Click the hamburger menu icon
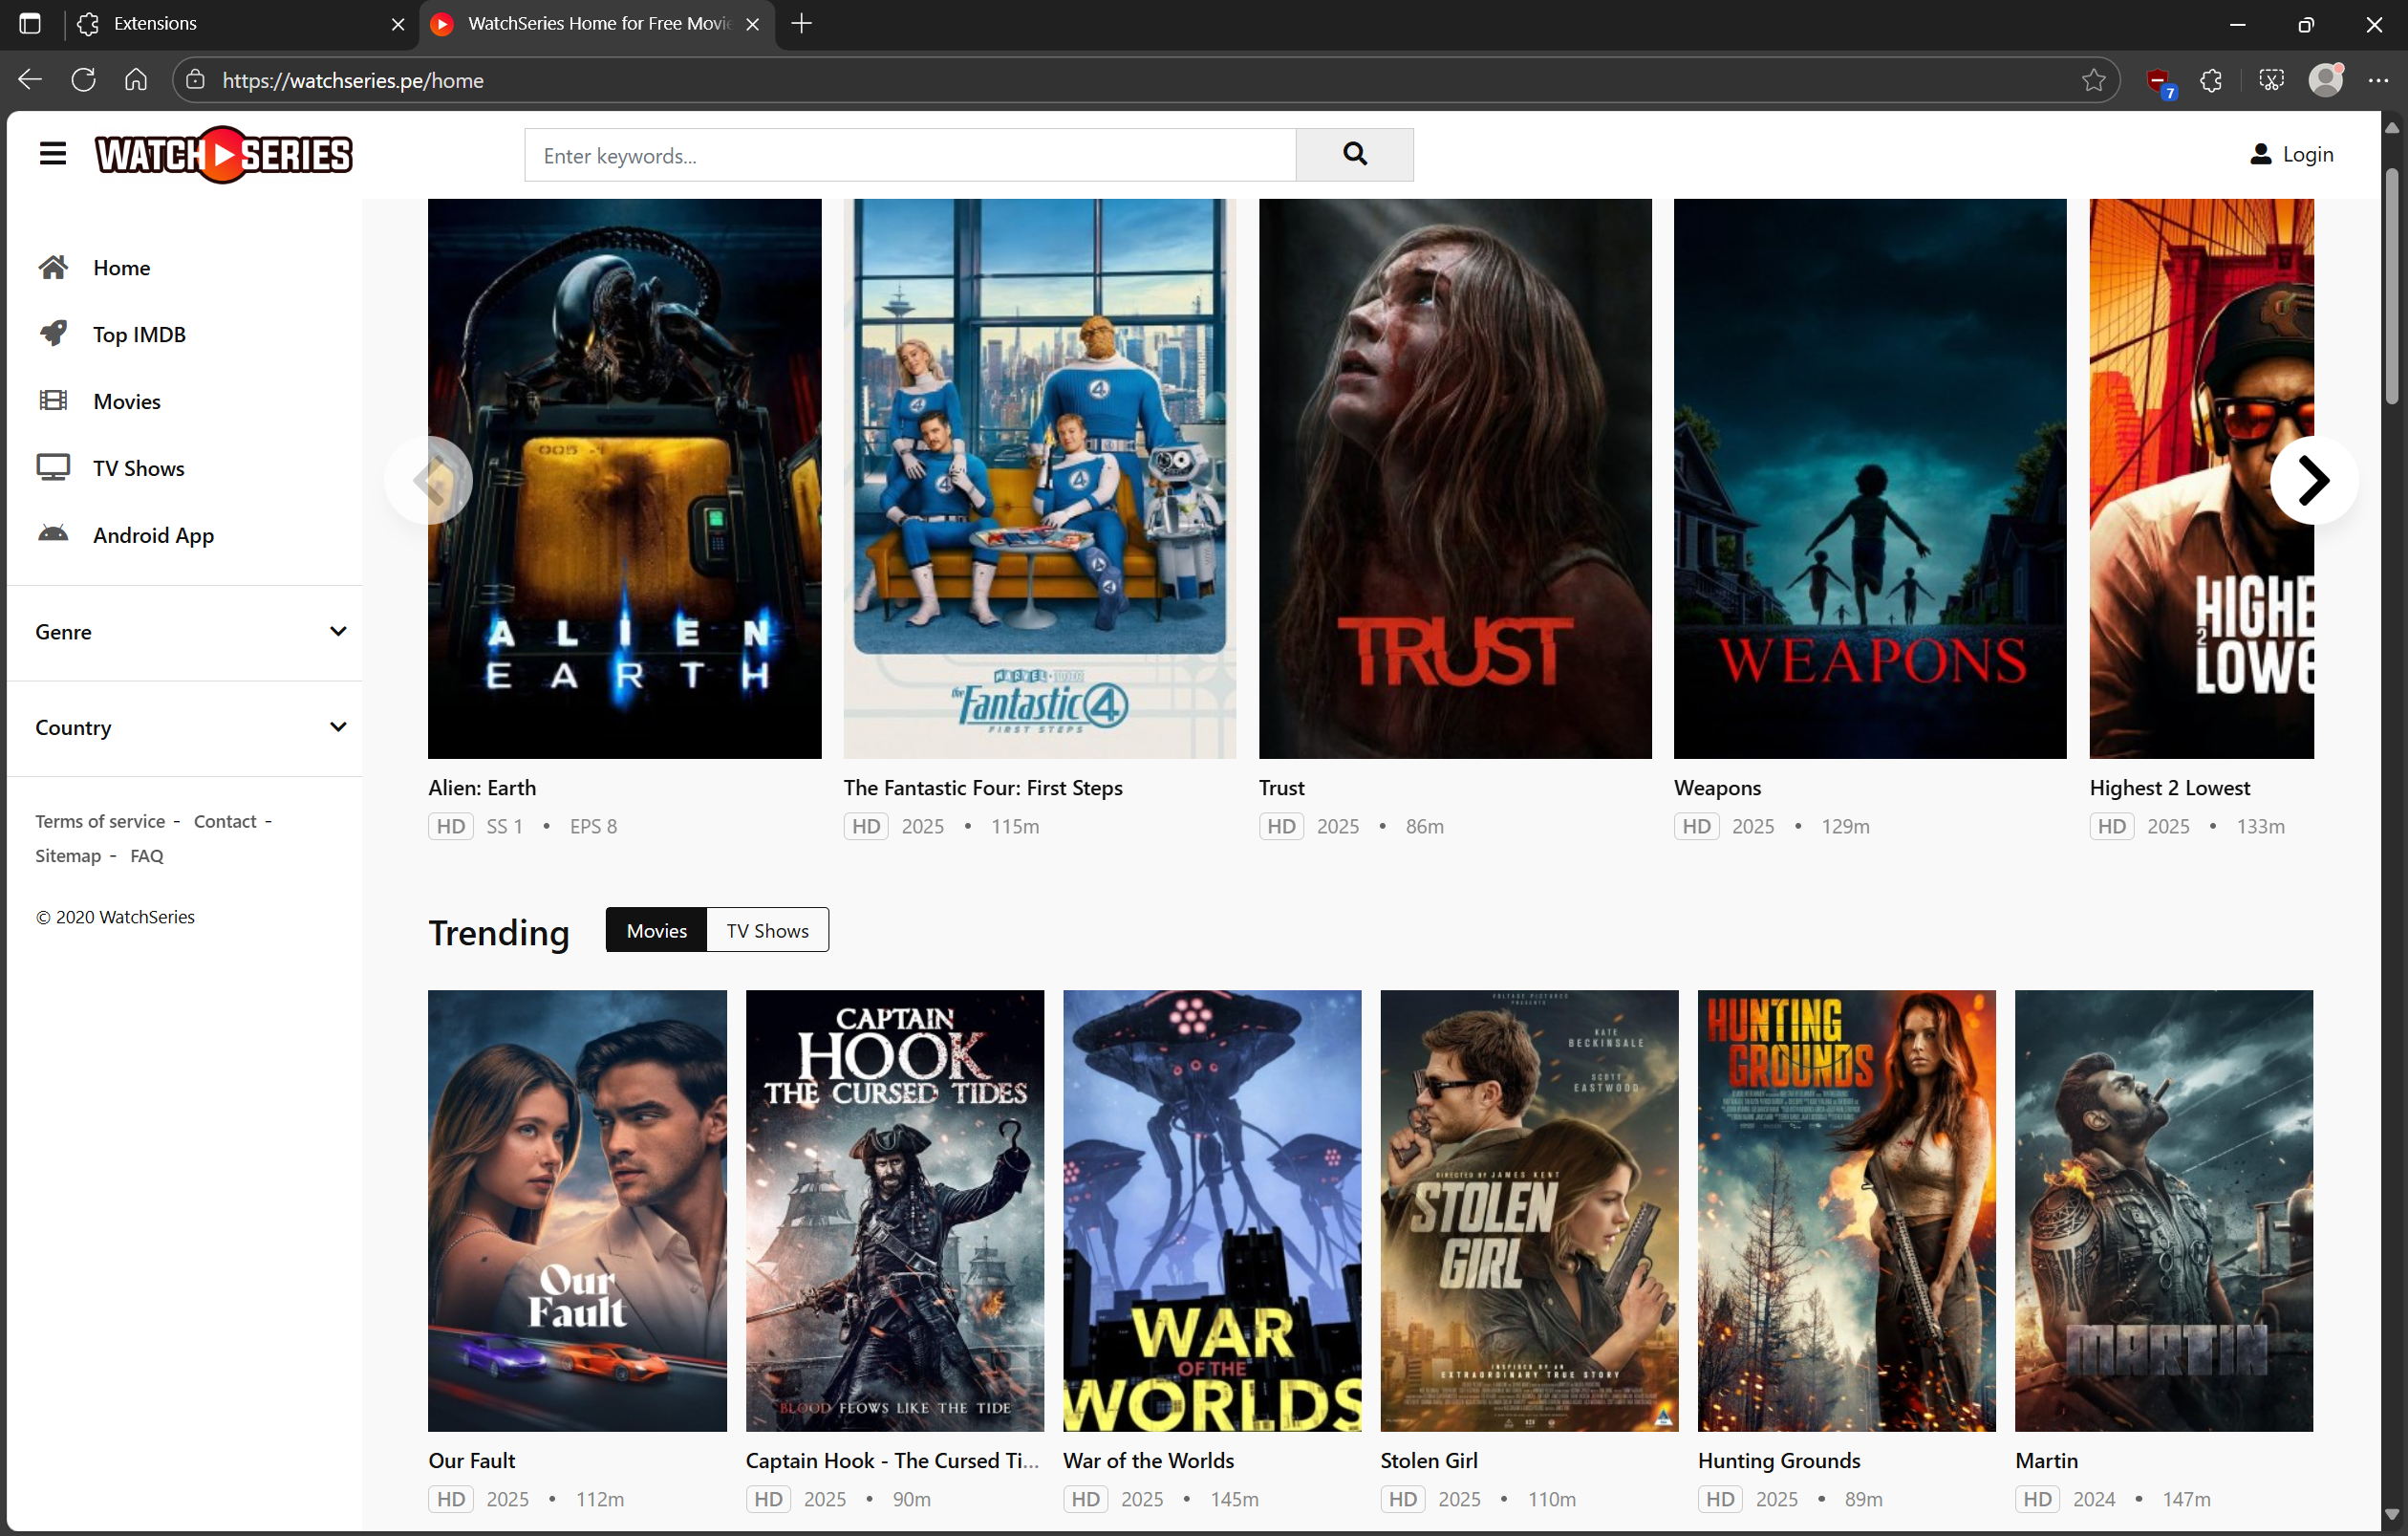The image size is (2408, 1536). pyautogui.click(x=52, y=154)
